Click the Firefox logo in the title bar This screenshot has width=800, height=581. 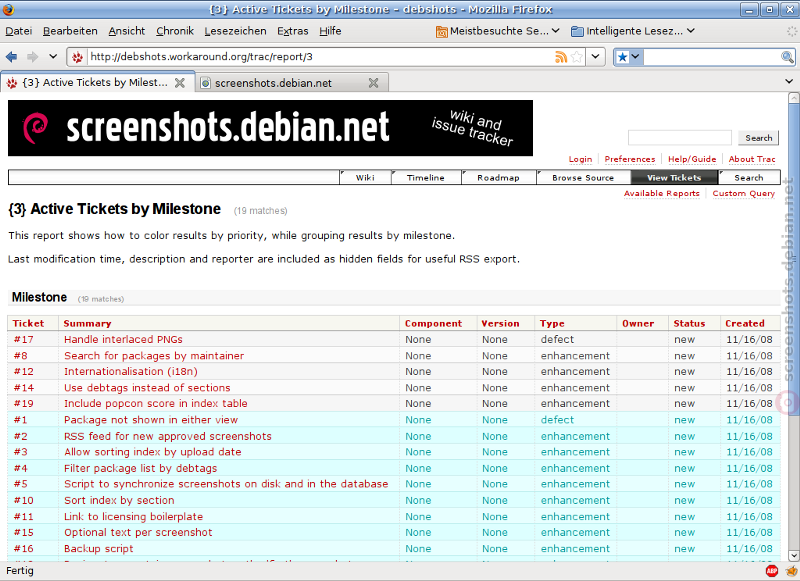(9, 9)
